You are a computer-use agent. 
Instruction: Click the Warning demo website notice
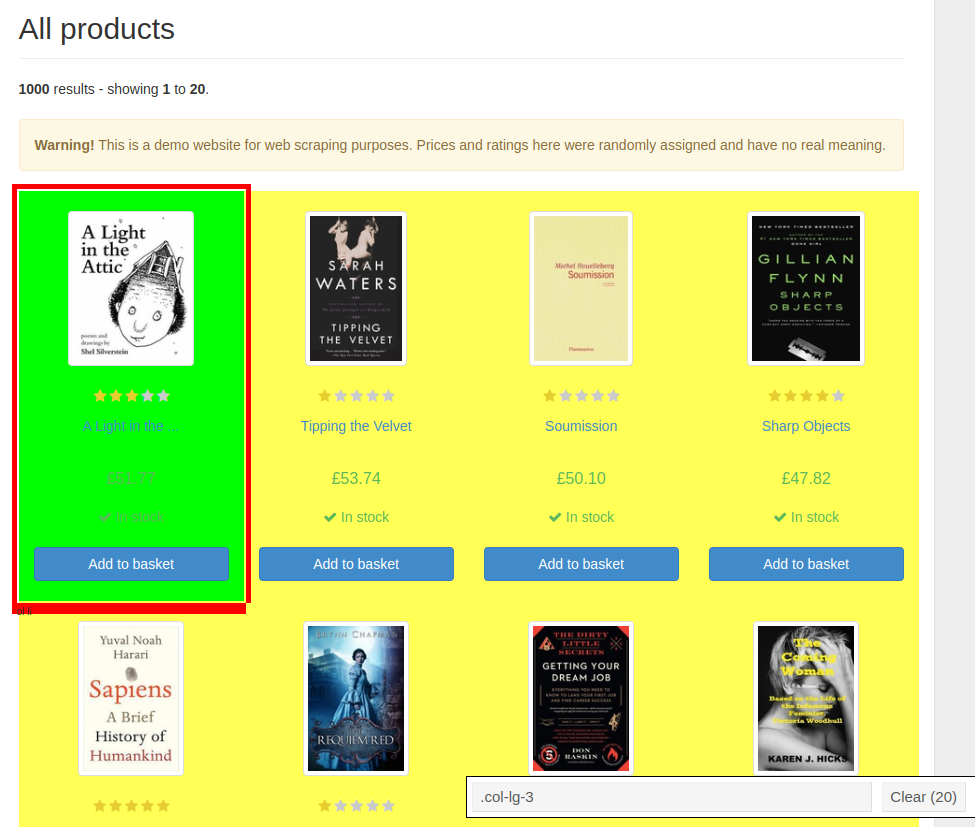pos(461,145)
